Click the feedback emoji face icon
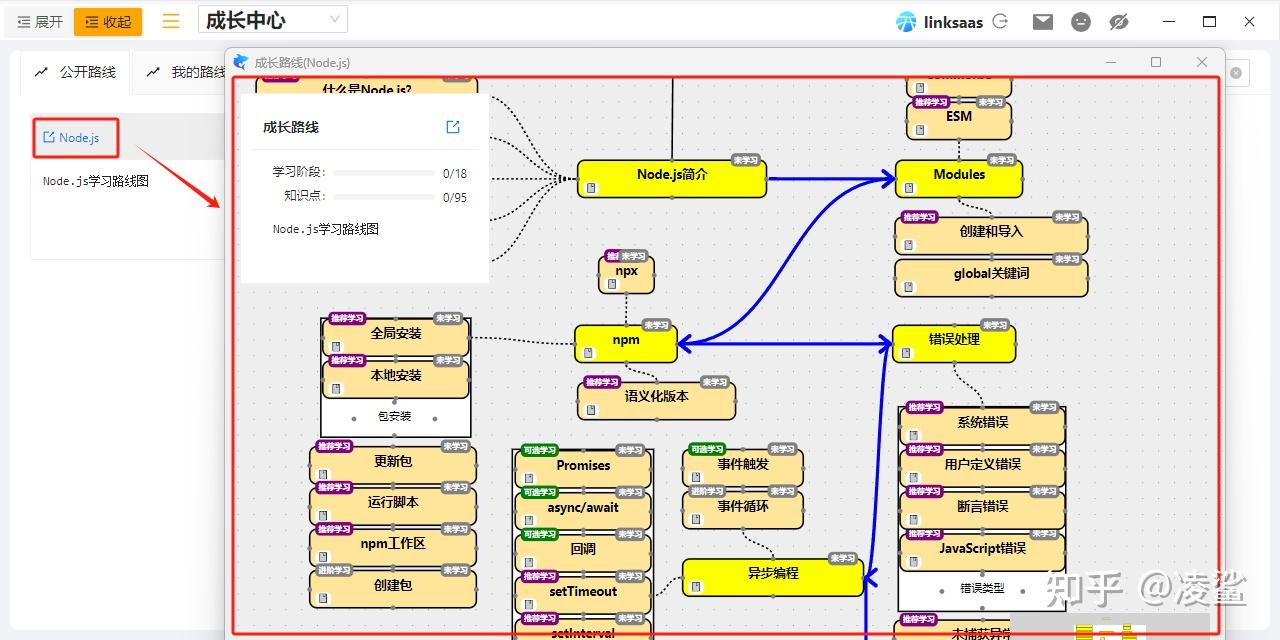This screenshot has height=640, width=1280. pos(1081,21)
